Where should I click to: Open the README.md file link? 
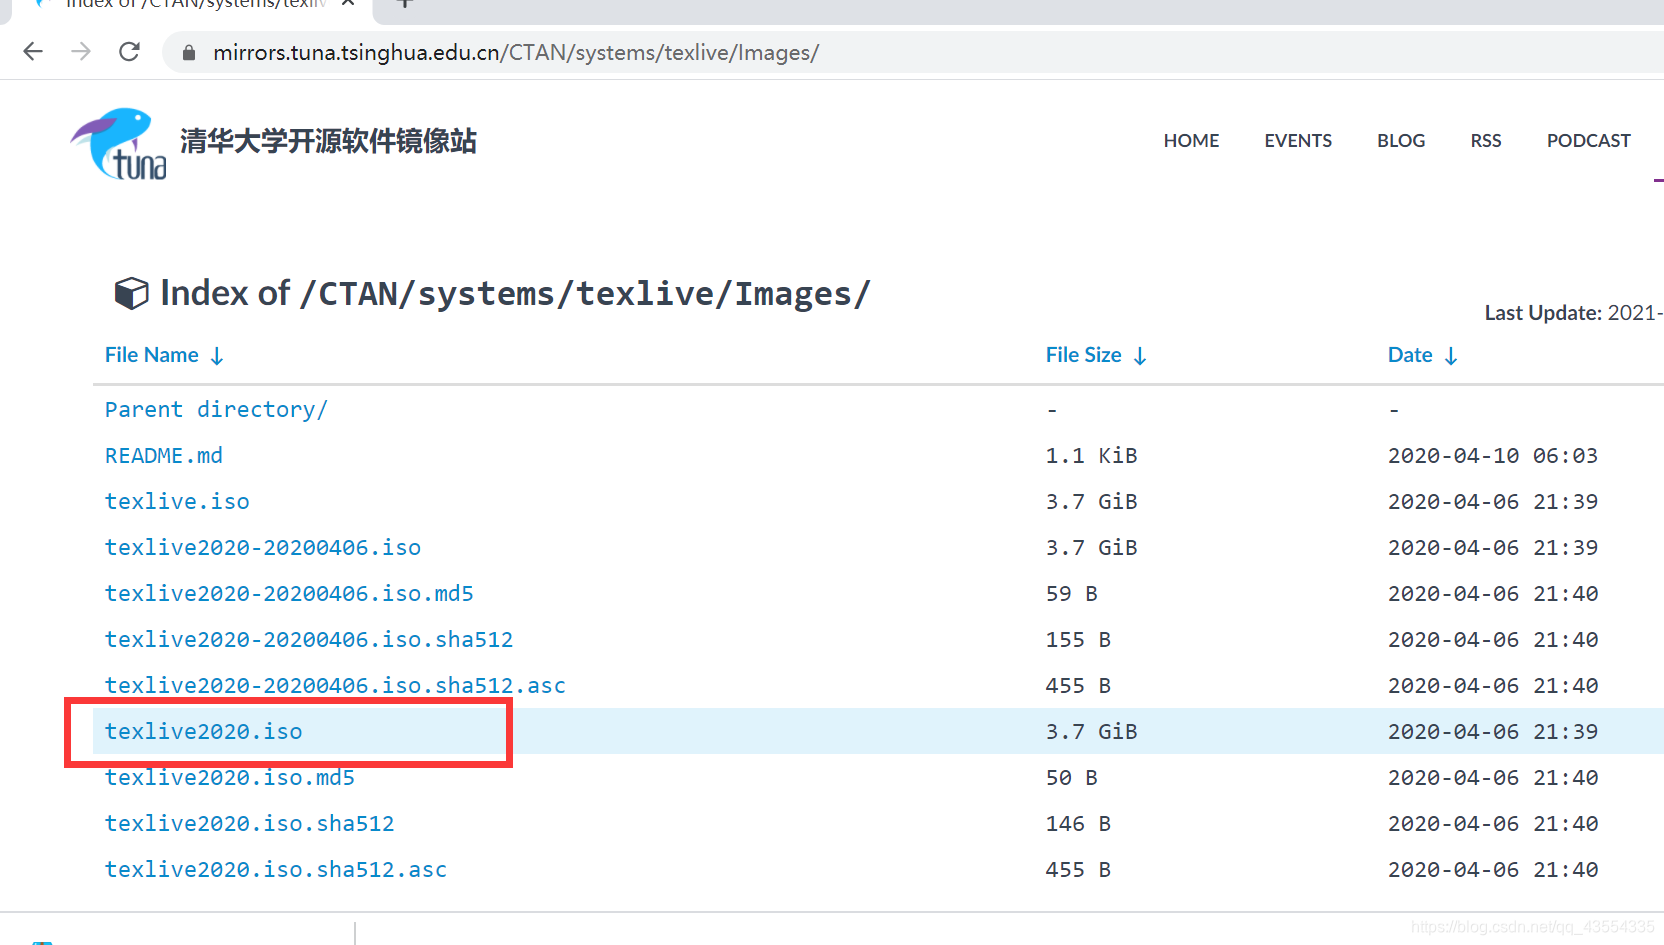tap(164, 456)
